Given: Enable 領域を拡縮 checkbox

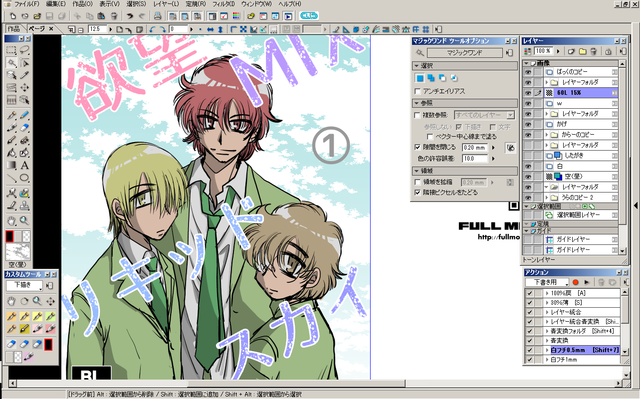Looking at the screenshot, I should [417, 182].
